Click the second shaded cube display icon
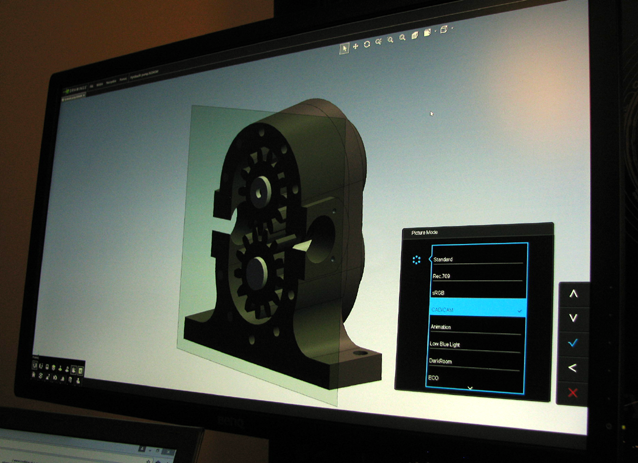Image resolution: width=638 pixels, height=463 pixels. [427, 33]
